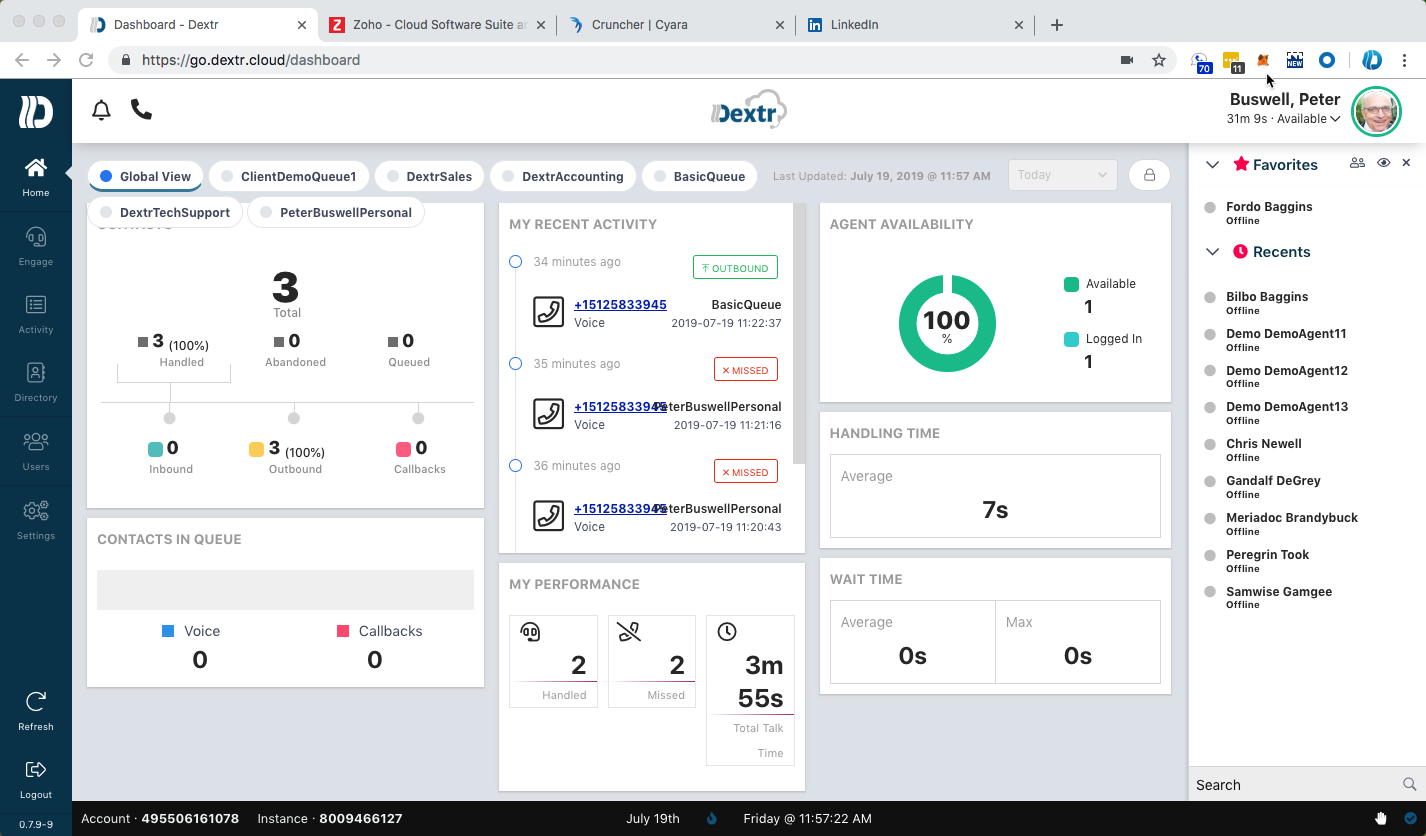Go to Home in sidebar
The width and height of the screenshot is (1426, 836).
(36, 177)
